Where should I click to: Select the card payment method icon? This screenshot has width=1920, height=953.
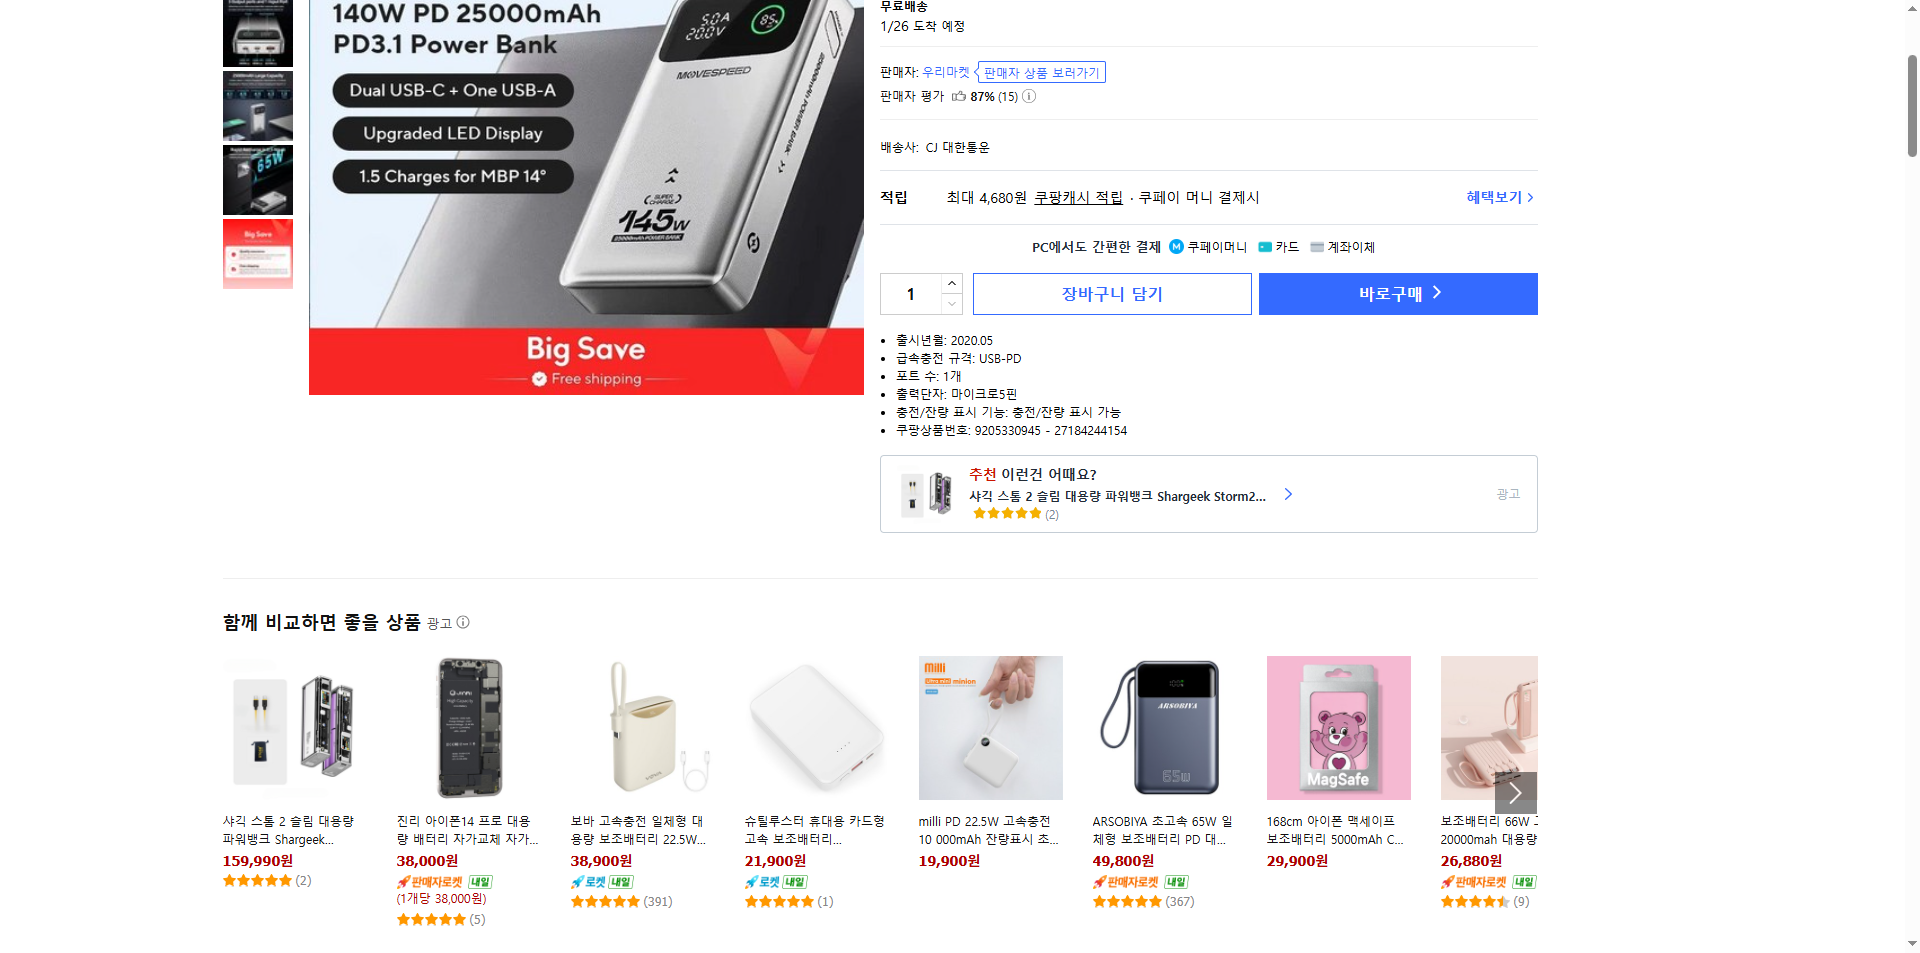(1265, 246)
